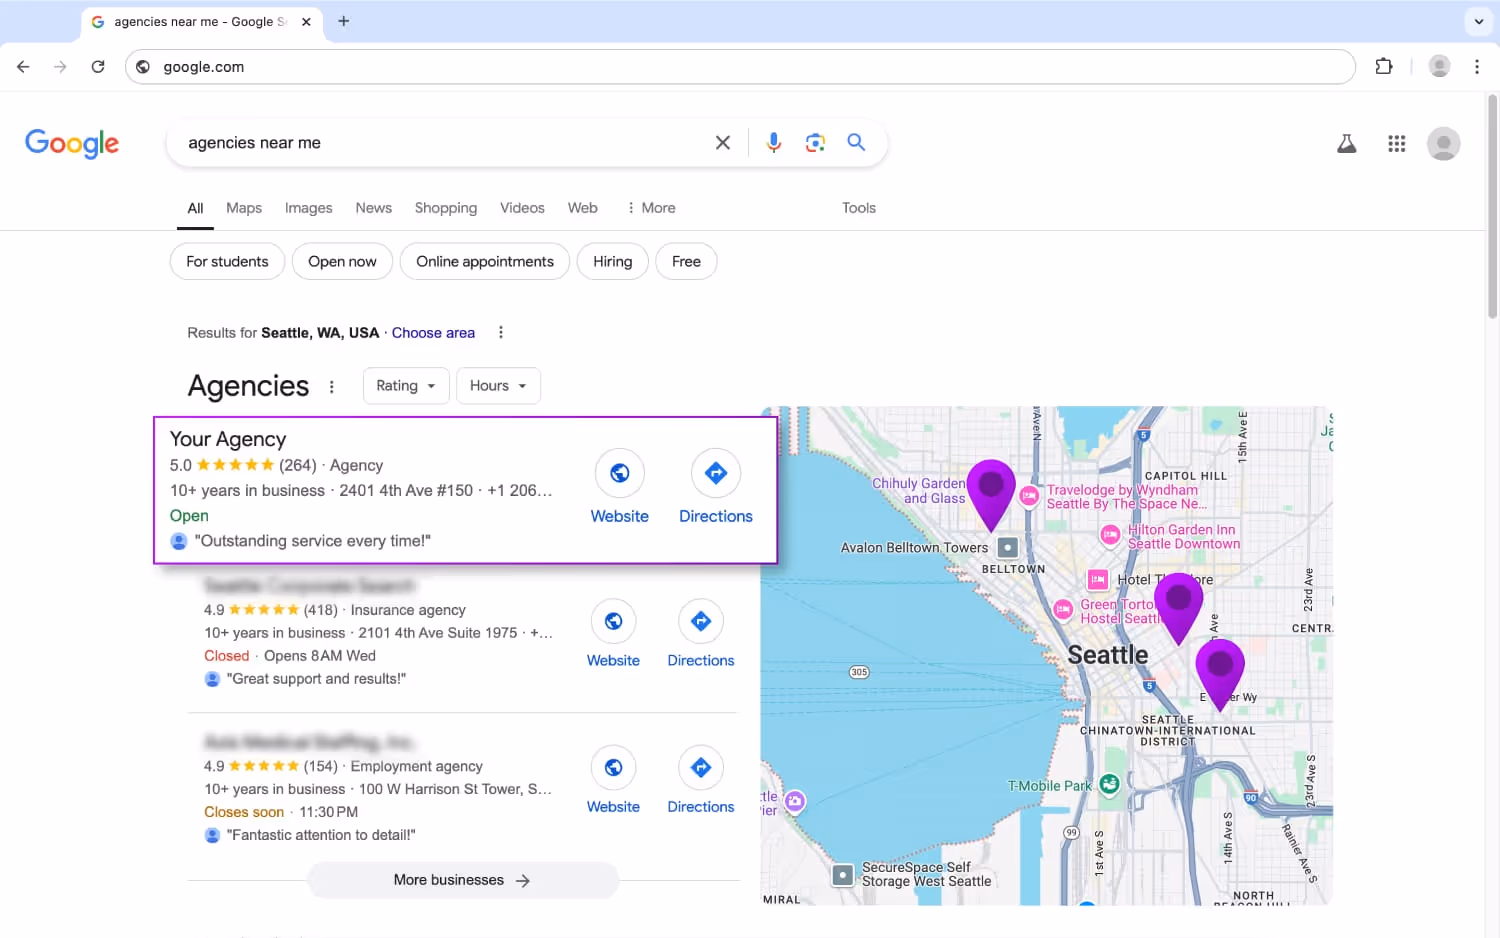Switch to the News tab
Viewport: 1500px width, 938px height.
tap(373, 208)
